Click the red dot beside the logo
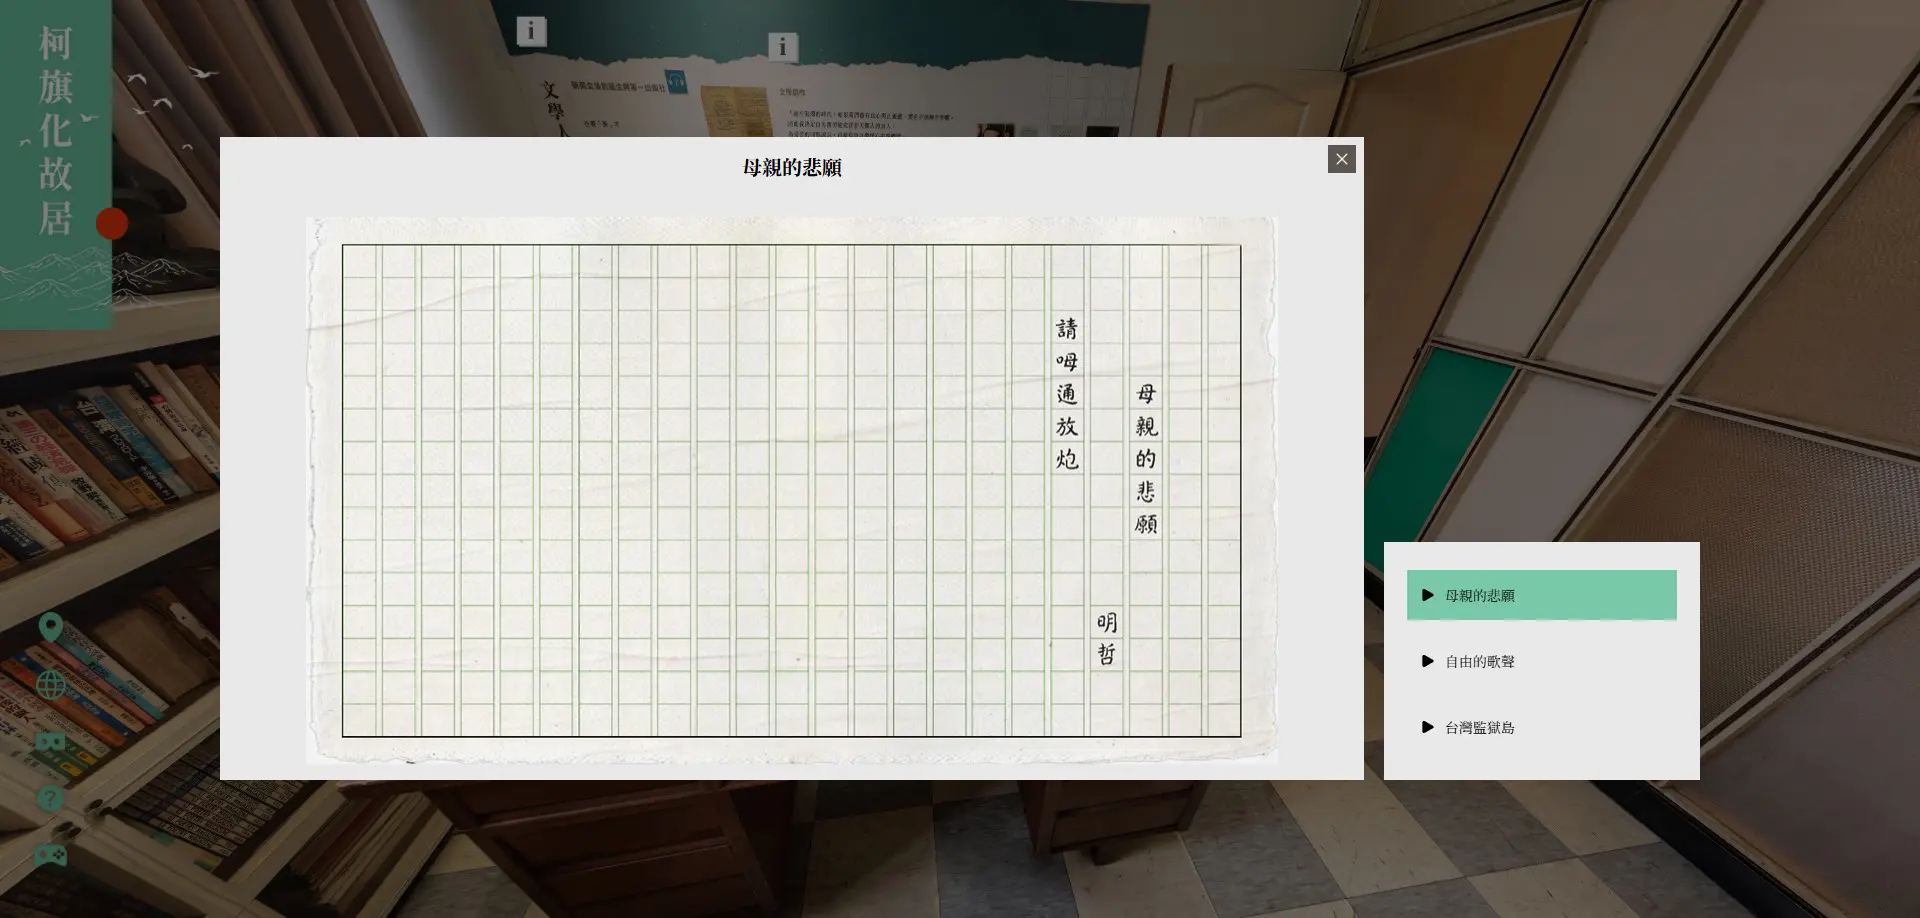The width and height of the screenshot is (1920, 918). [111, 224]
